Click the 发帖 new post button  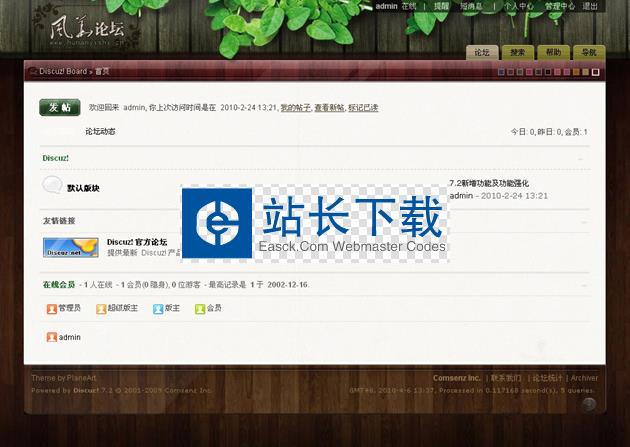59,107
